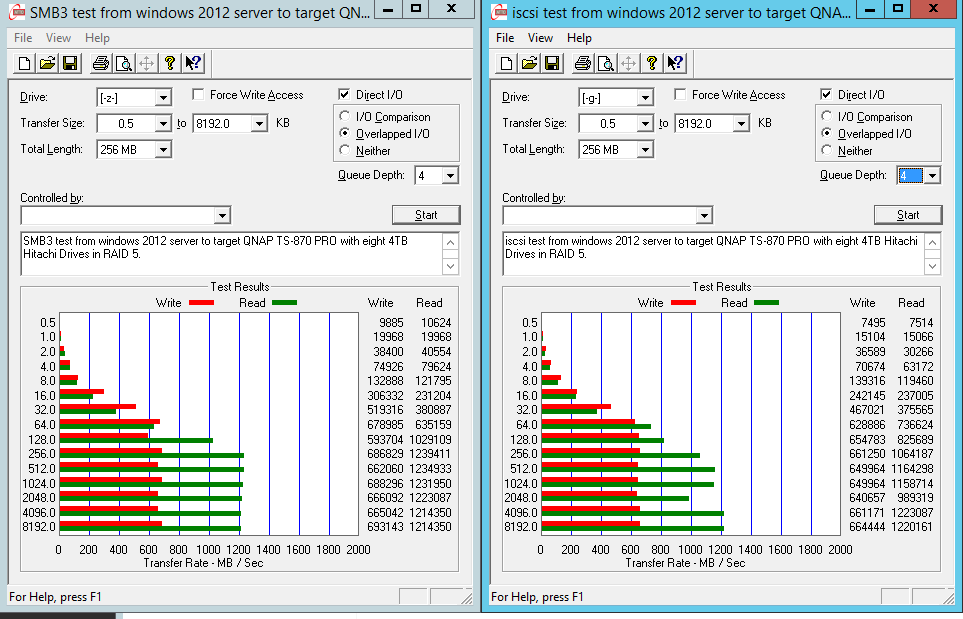The image size is (963, 619).
Task: Click Print Preview icon in iscsi window
Action: (x=605, y=63)
